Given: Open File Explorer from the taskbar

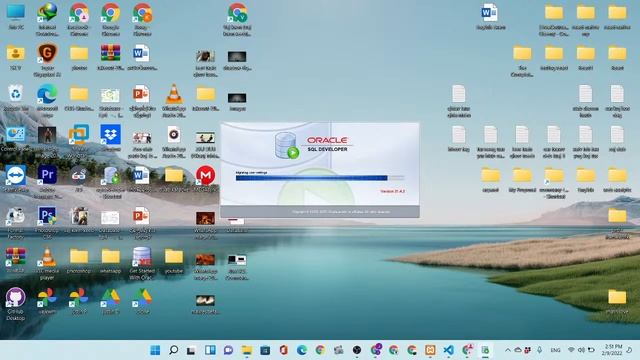Looking at the screenshot, I should [x=247, y=350].
